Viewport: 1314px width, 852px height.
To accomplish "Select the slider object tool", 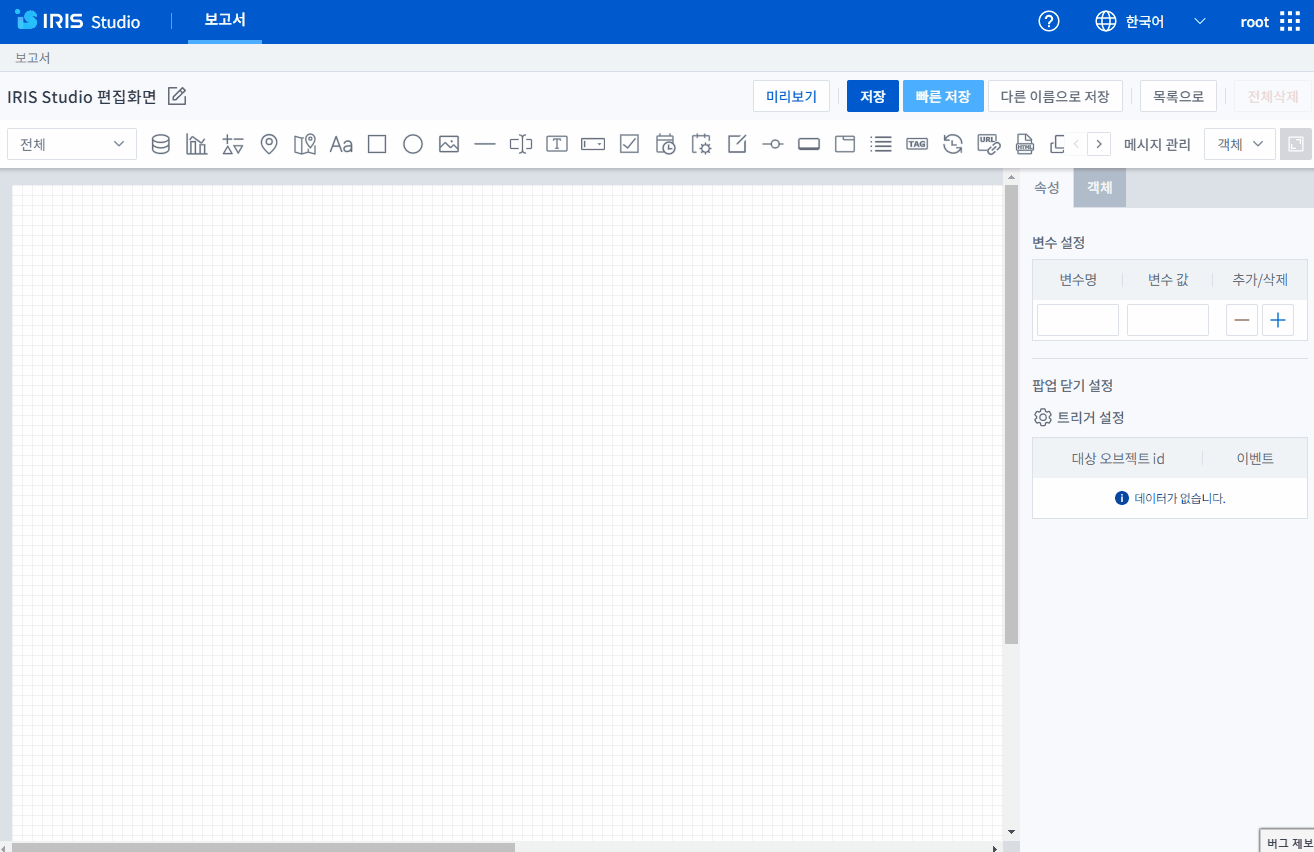I will tap(772, 144).
